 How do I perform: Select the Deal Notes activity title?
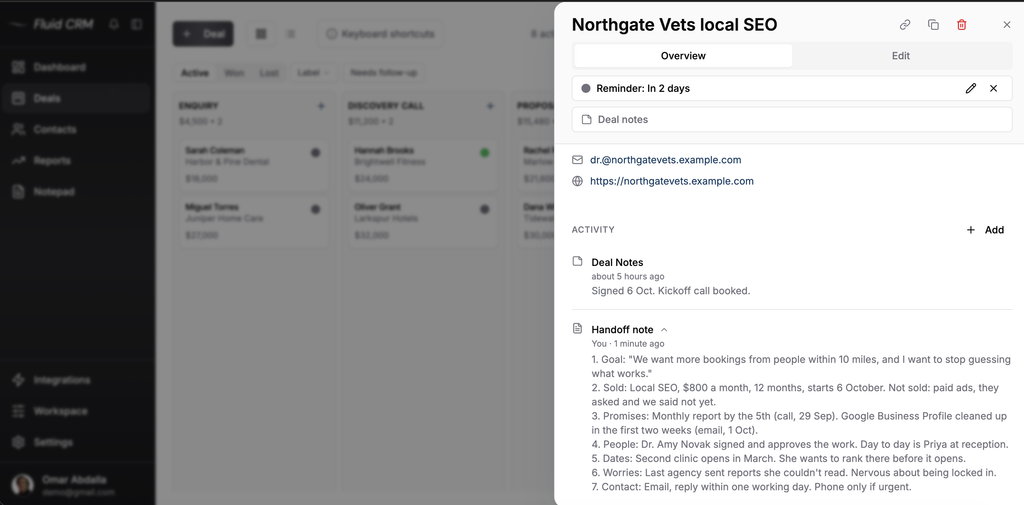pyautogui.click(x=617, y=262)
